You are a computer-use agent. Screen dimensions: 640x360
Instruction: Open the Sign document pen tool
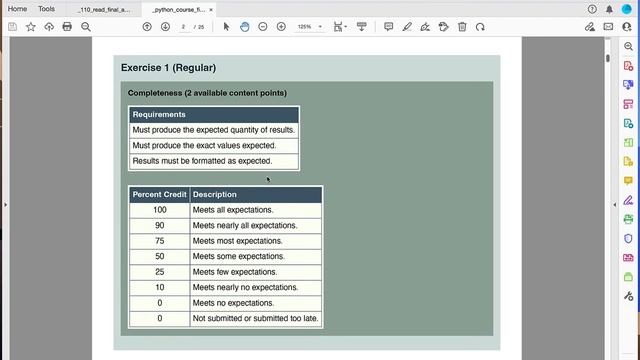[425, 27]
